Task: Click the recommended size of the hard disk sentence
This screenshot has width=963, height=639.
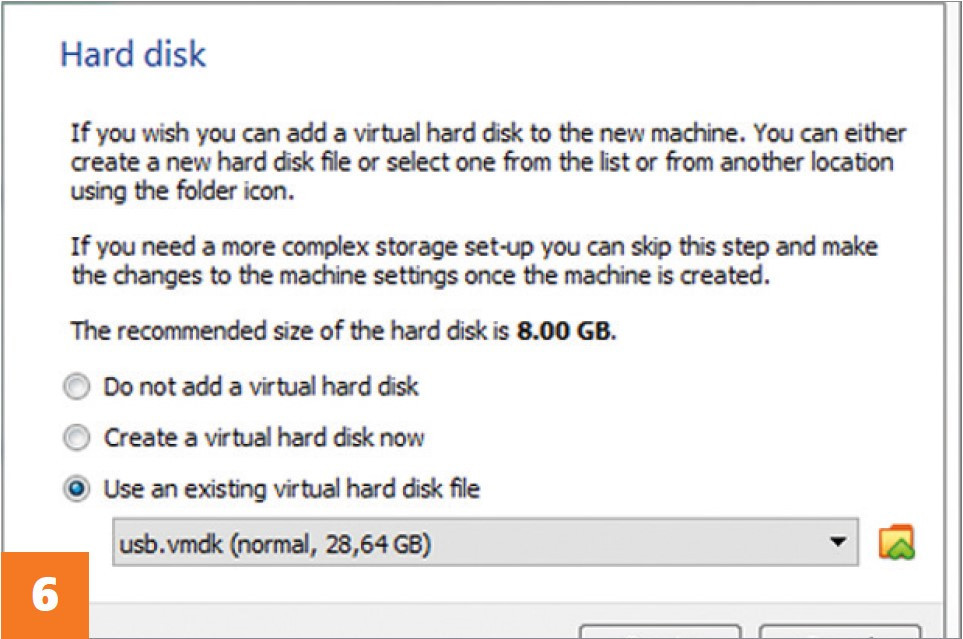Action: [x=343, y=331]
